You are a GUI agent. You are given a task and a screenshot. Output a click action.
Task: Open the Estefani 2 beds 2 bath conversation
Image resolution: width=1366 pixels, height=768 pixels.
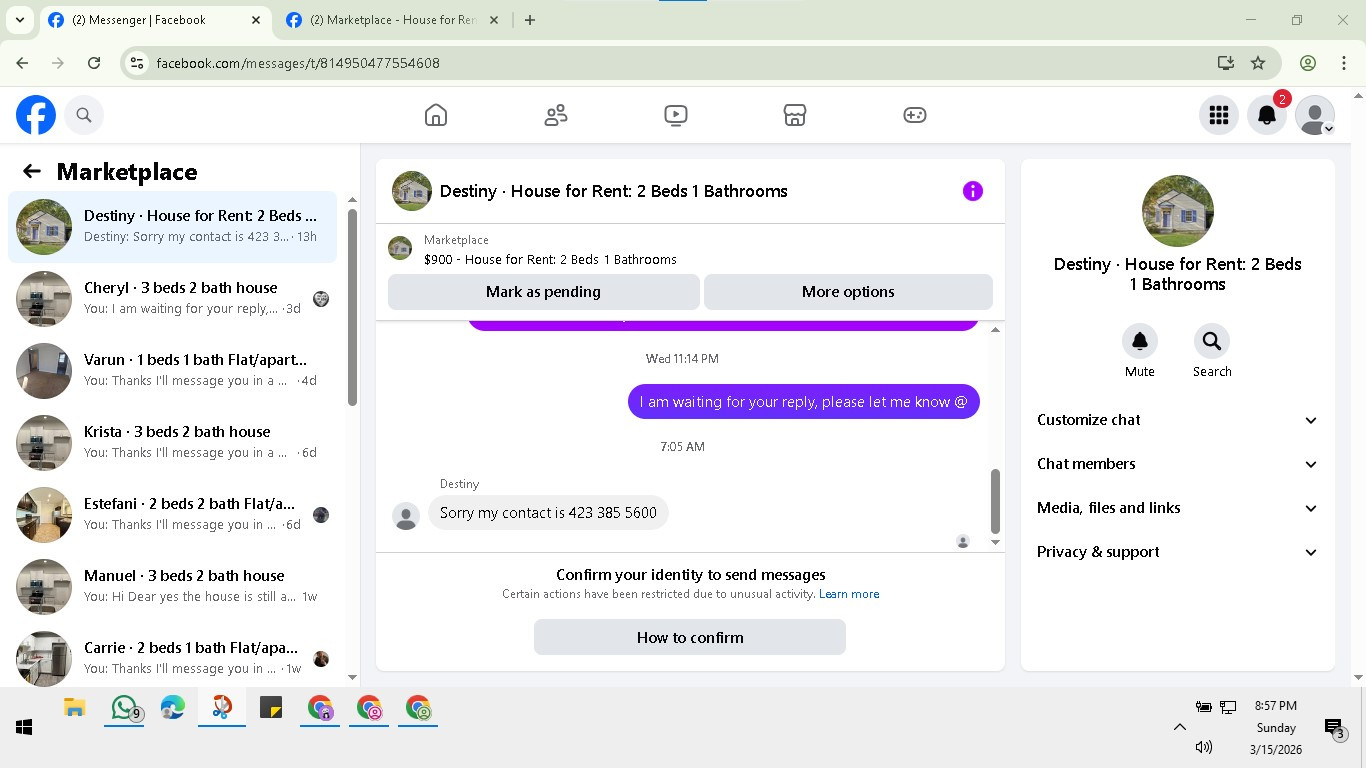click(x=173, y=515)
